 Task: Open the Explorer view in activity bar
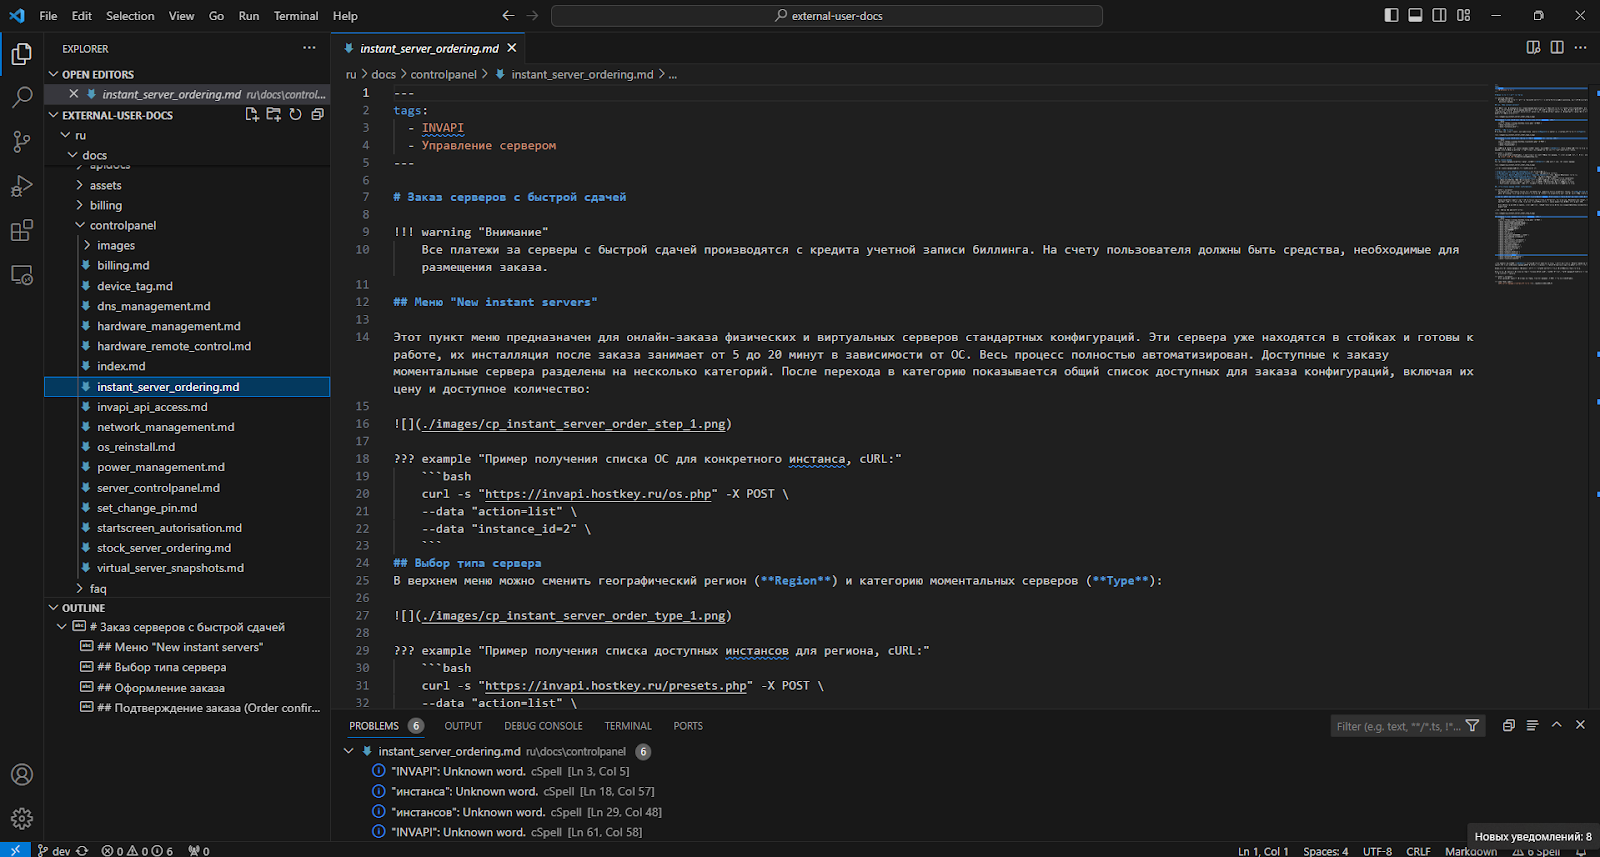pyautogui.click(x=21, y=54)
